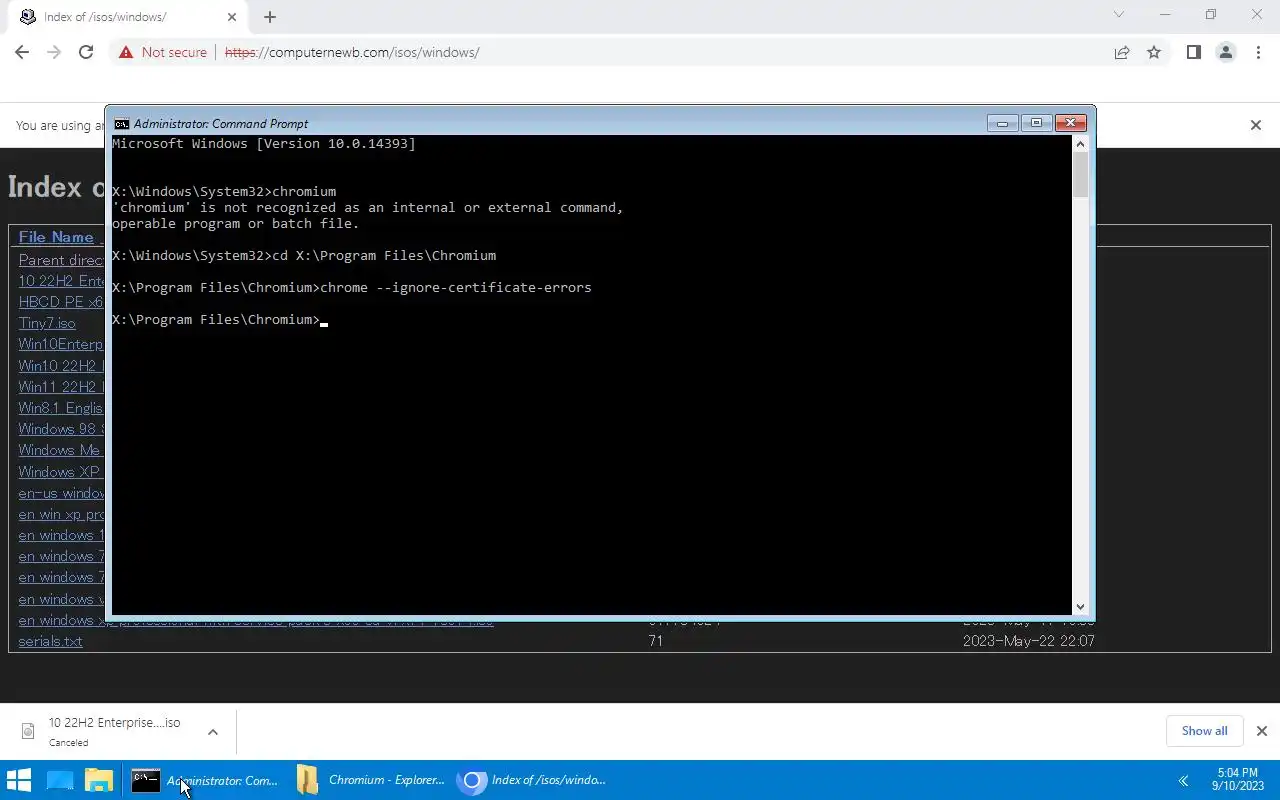
Task: Open the profile avatar menu
Action: [x=1226, y=52]
